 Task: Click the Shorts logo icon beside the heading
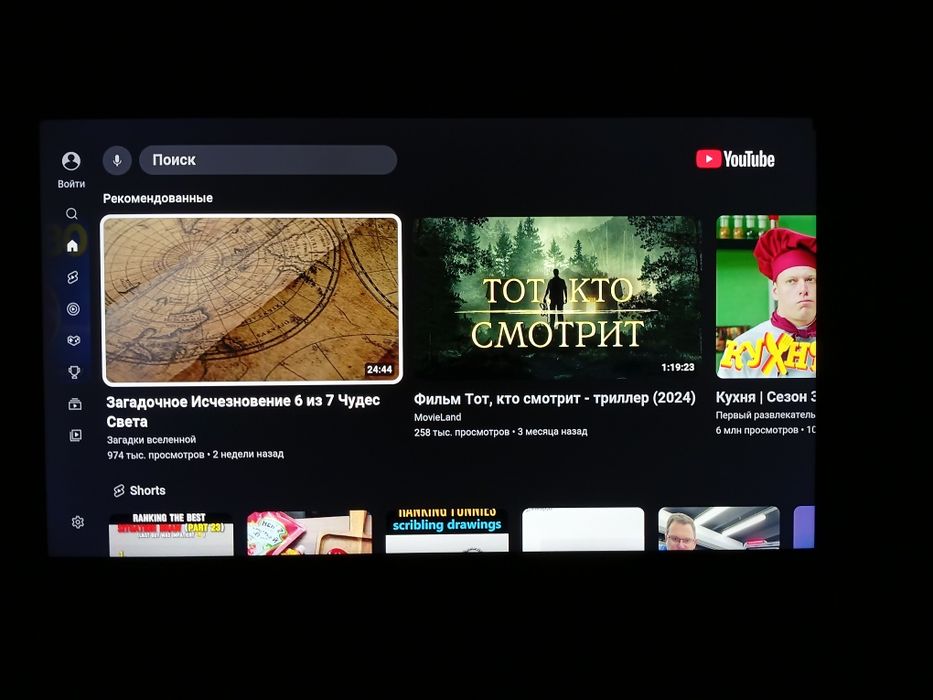(119, 490)
